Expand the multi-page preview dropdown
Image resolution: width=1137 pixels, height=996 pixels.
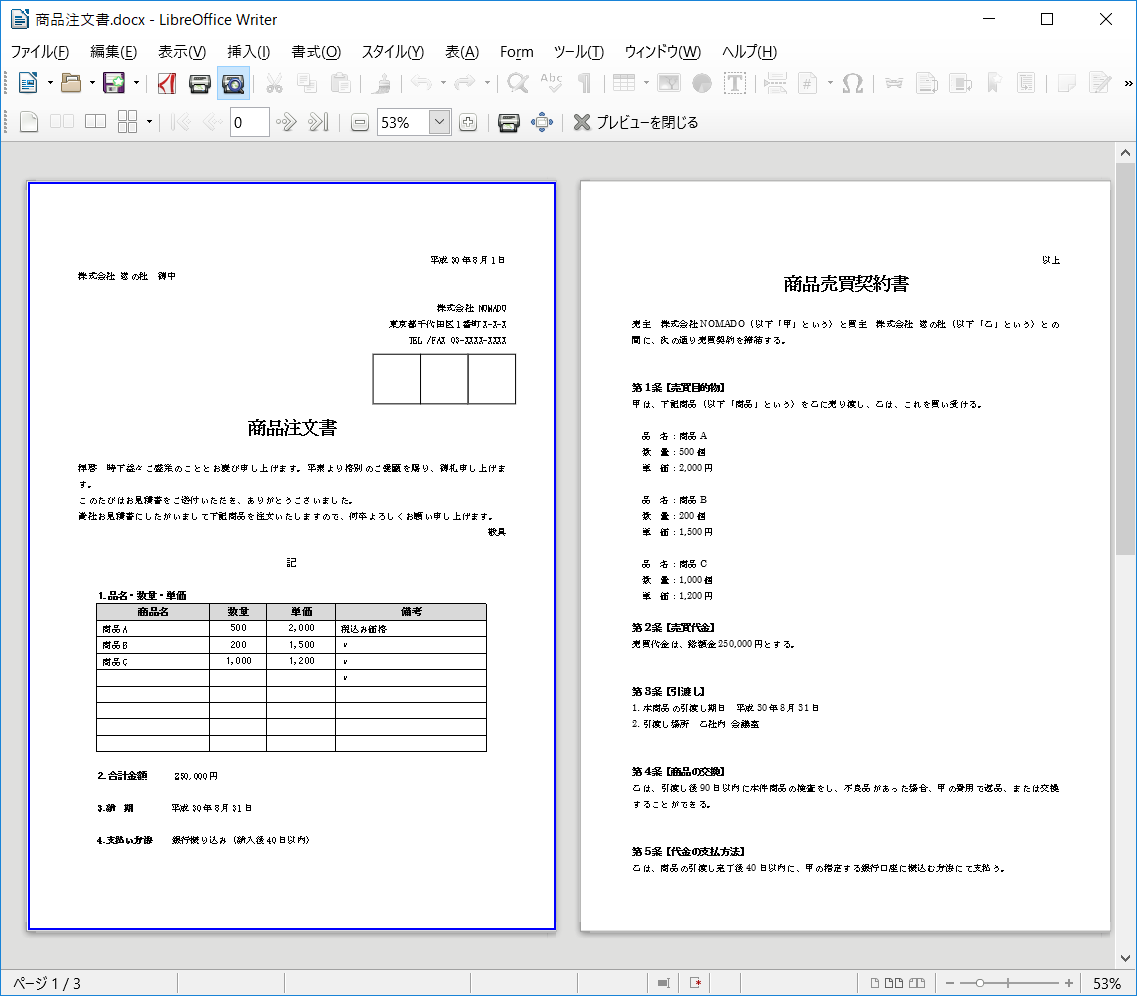pyautogui.click(x=148, y=121)
